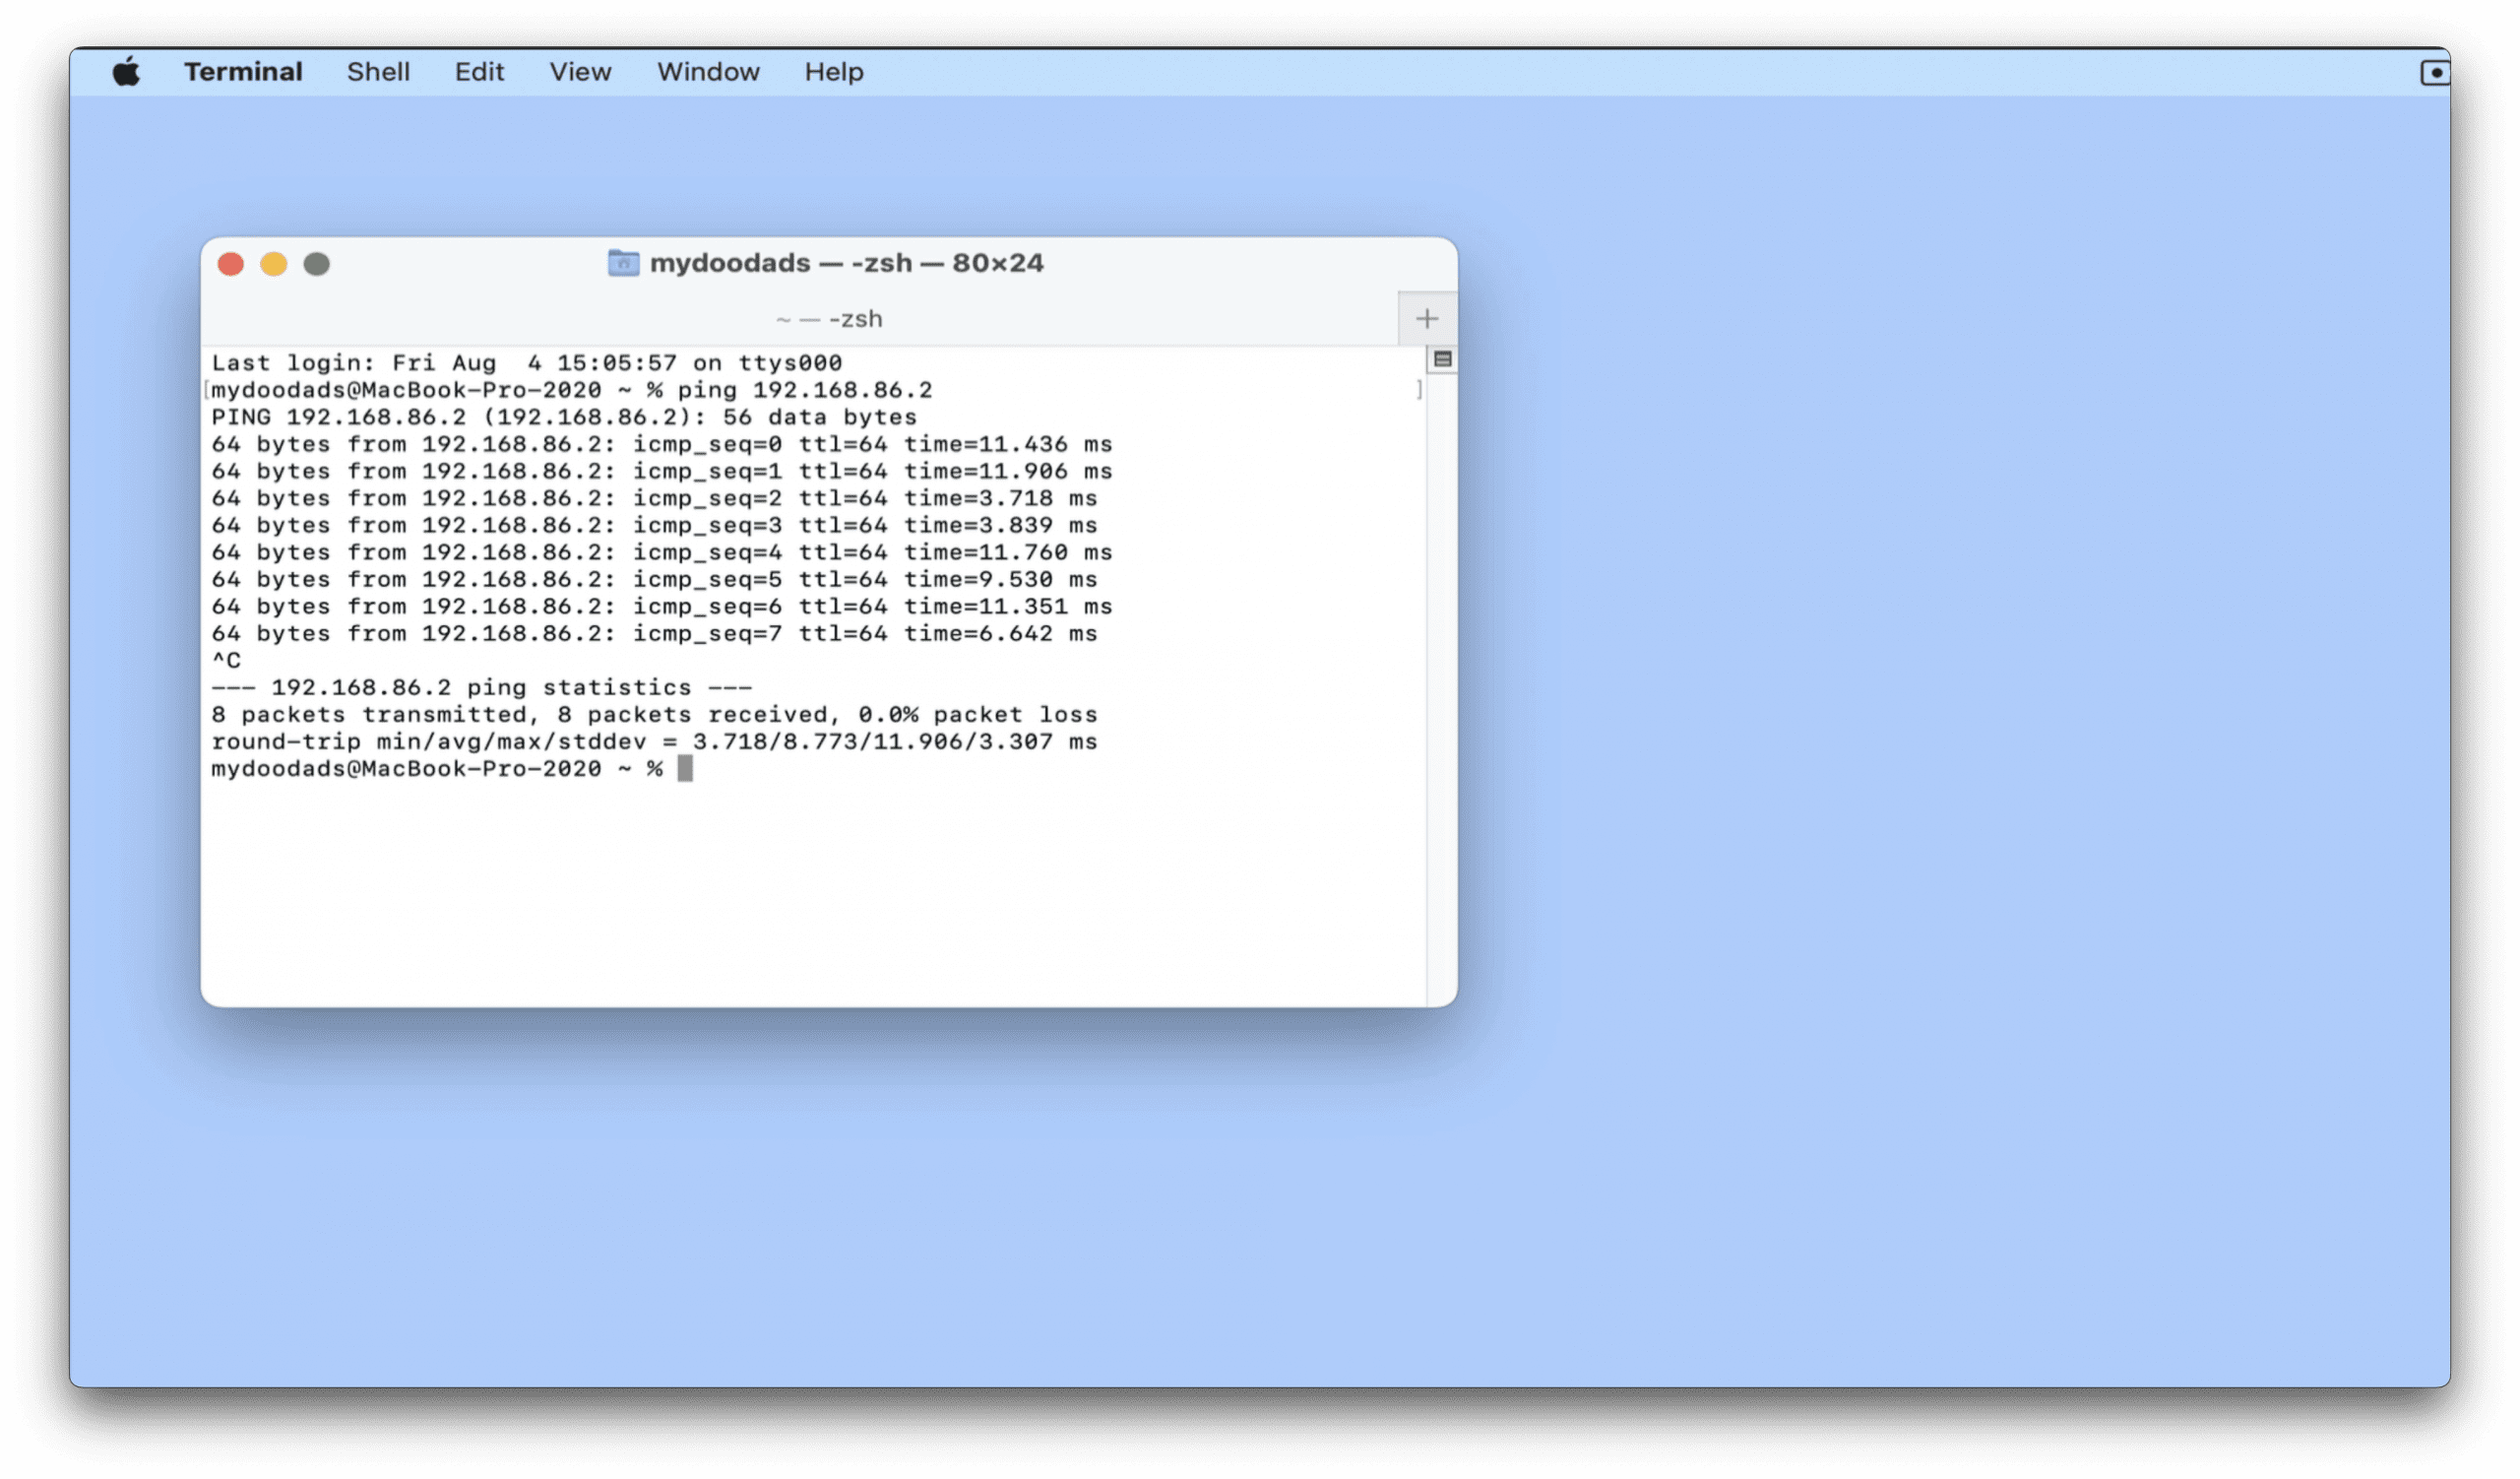The width and height of the screenshot is (2520, 1479).
Task: Click the 'PING 192.168.86.2 ... 56 data bytes' line
Action: pyautogui.click(x=564, y=417)
